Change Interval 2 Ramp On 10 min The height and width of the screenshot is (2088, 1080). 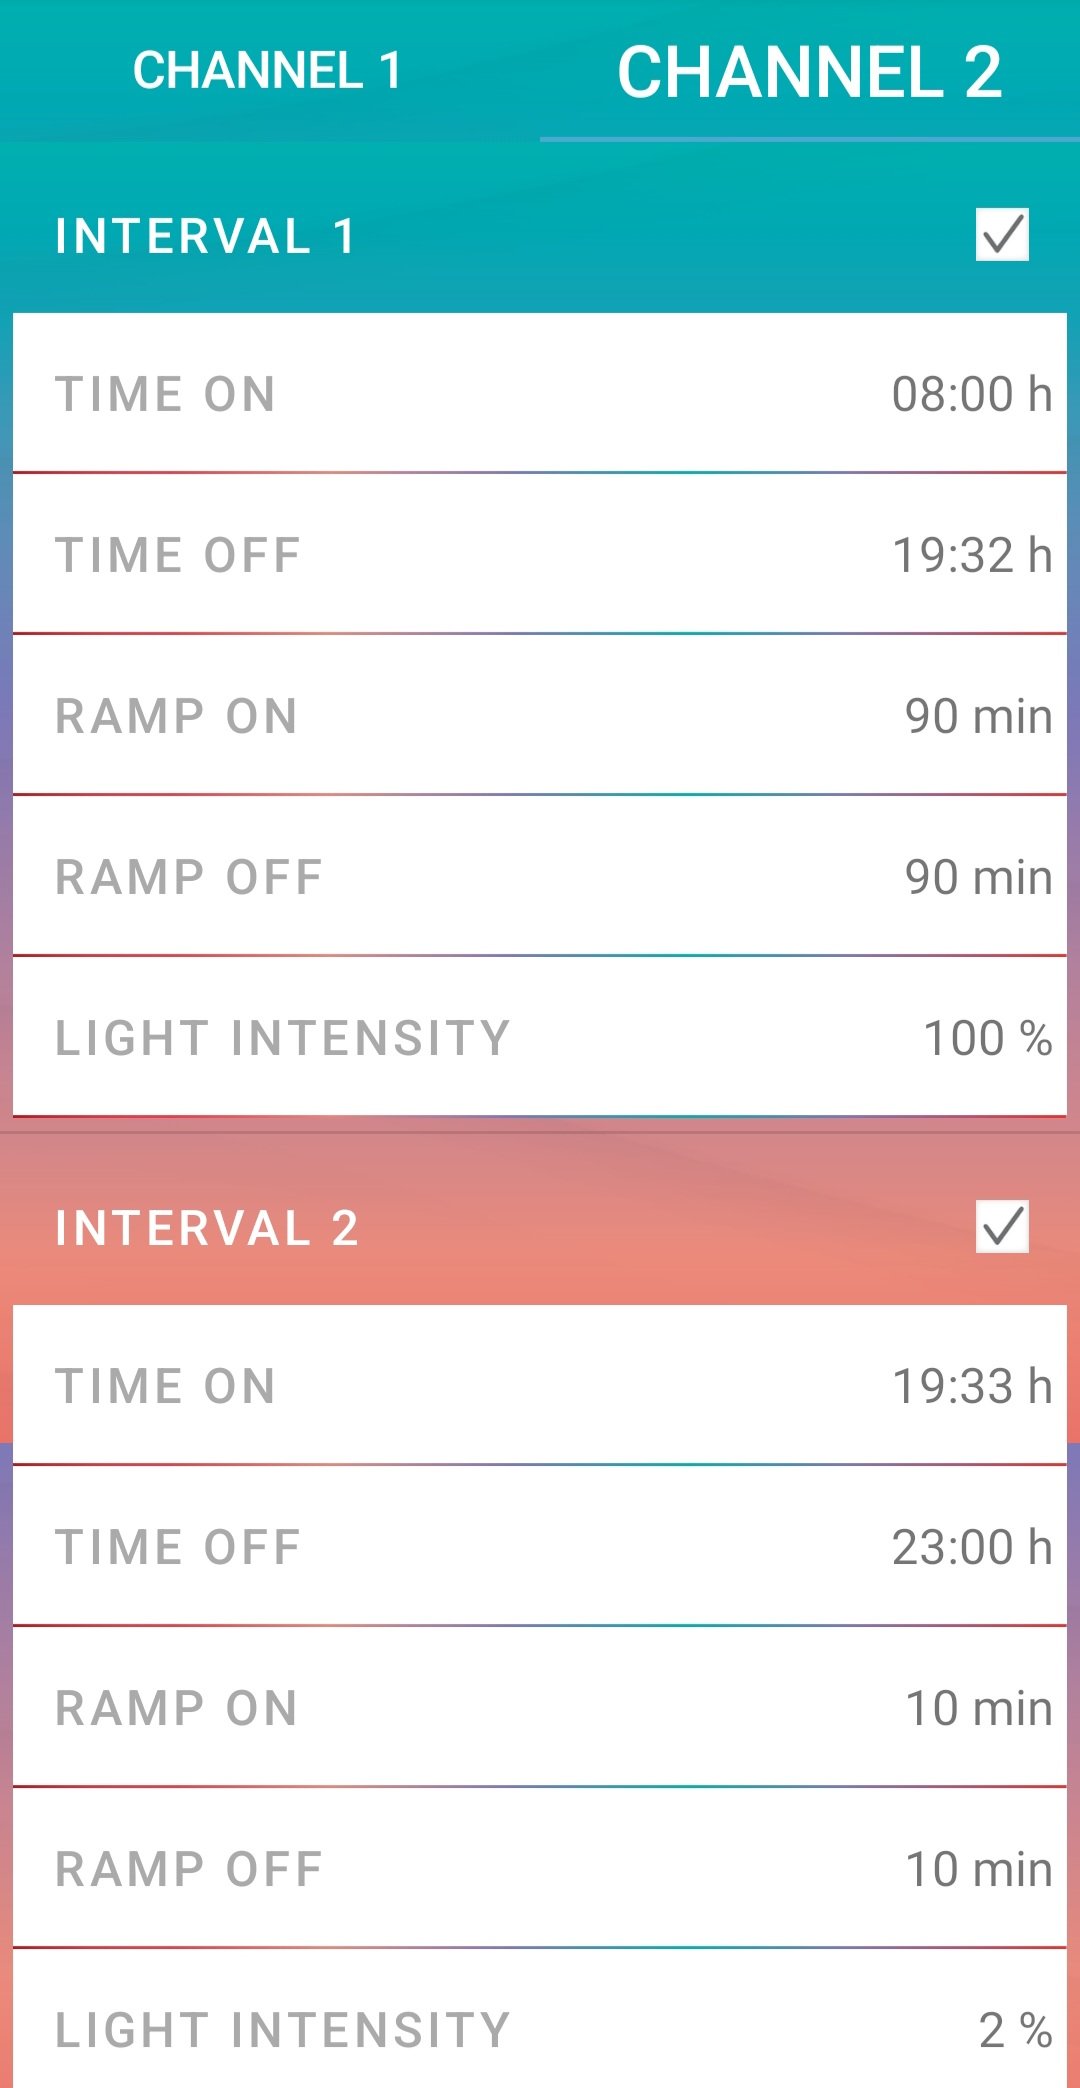540,1707
